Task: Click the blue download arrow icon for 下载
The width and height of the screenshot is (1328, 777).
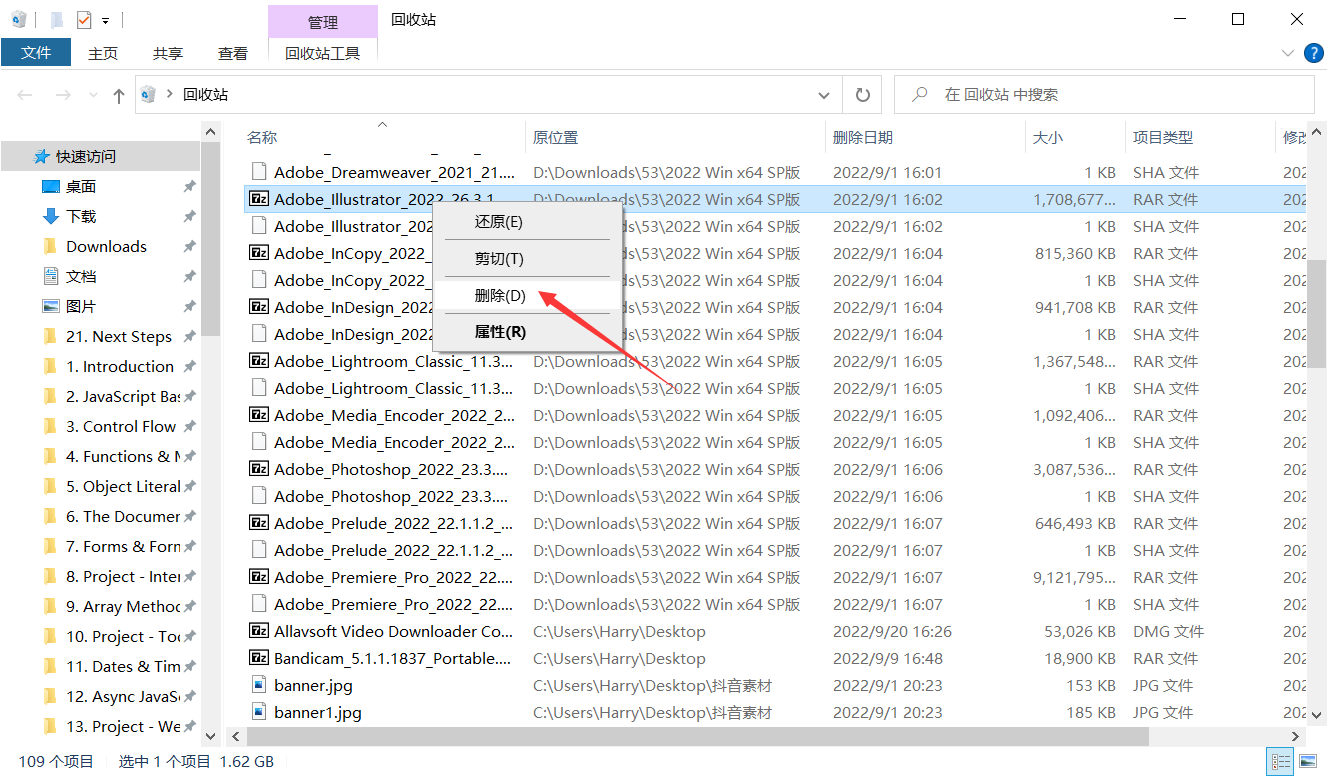Action: 51,216
